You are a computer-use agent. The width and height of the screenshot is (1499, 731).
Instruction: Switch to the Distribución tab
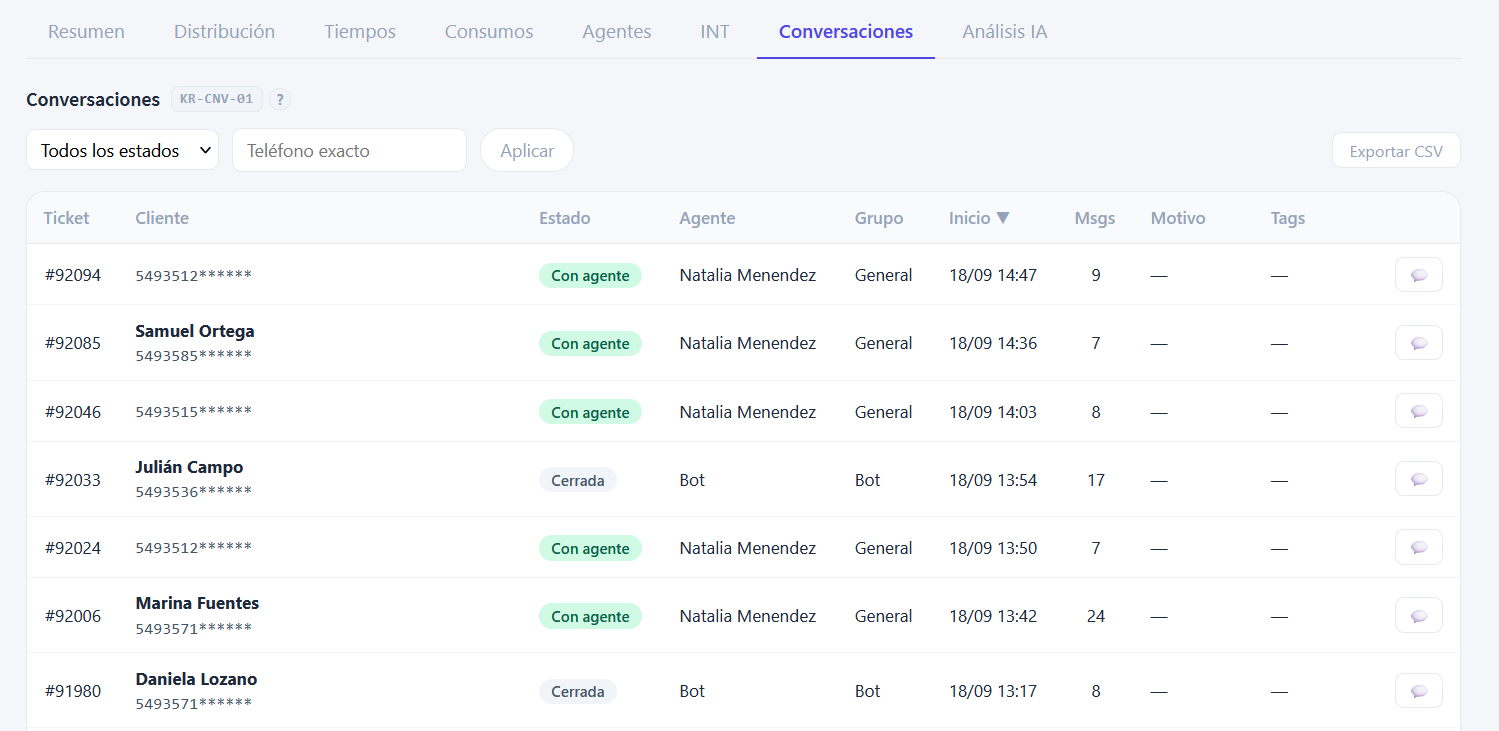coord(224,31)
